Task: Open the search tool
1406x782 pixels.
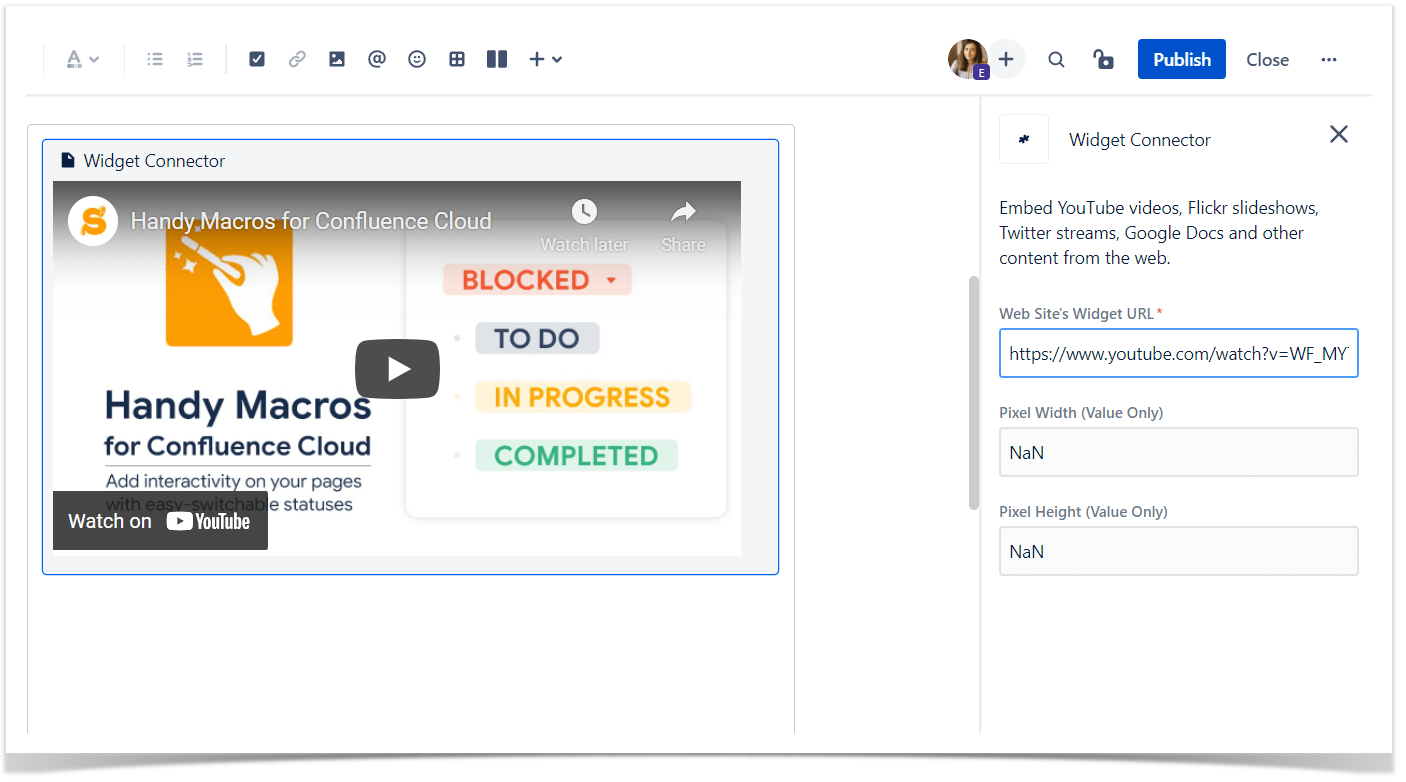Action: click(x=1056, y=59)
